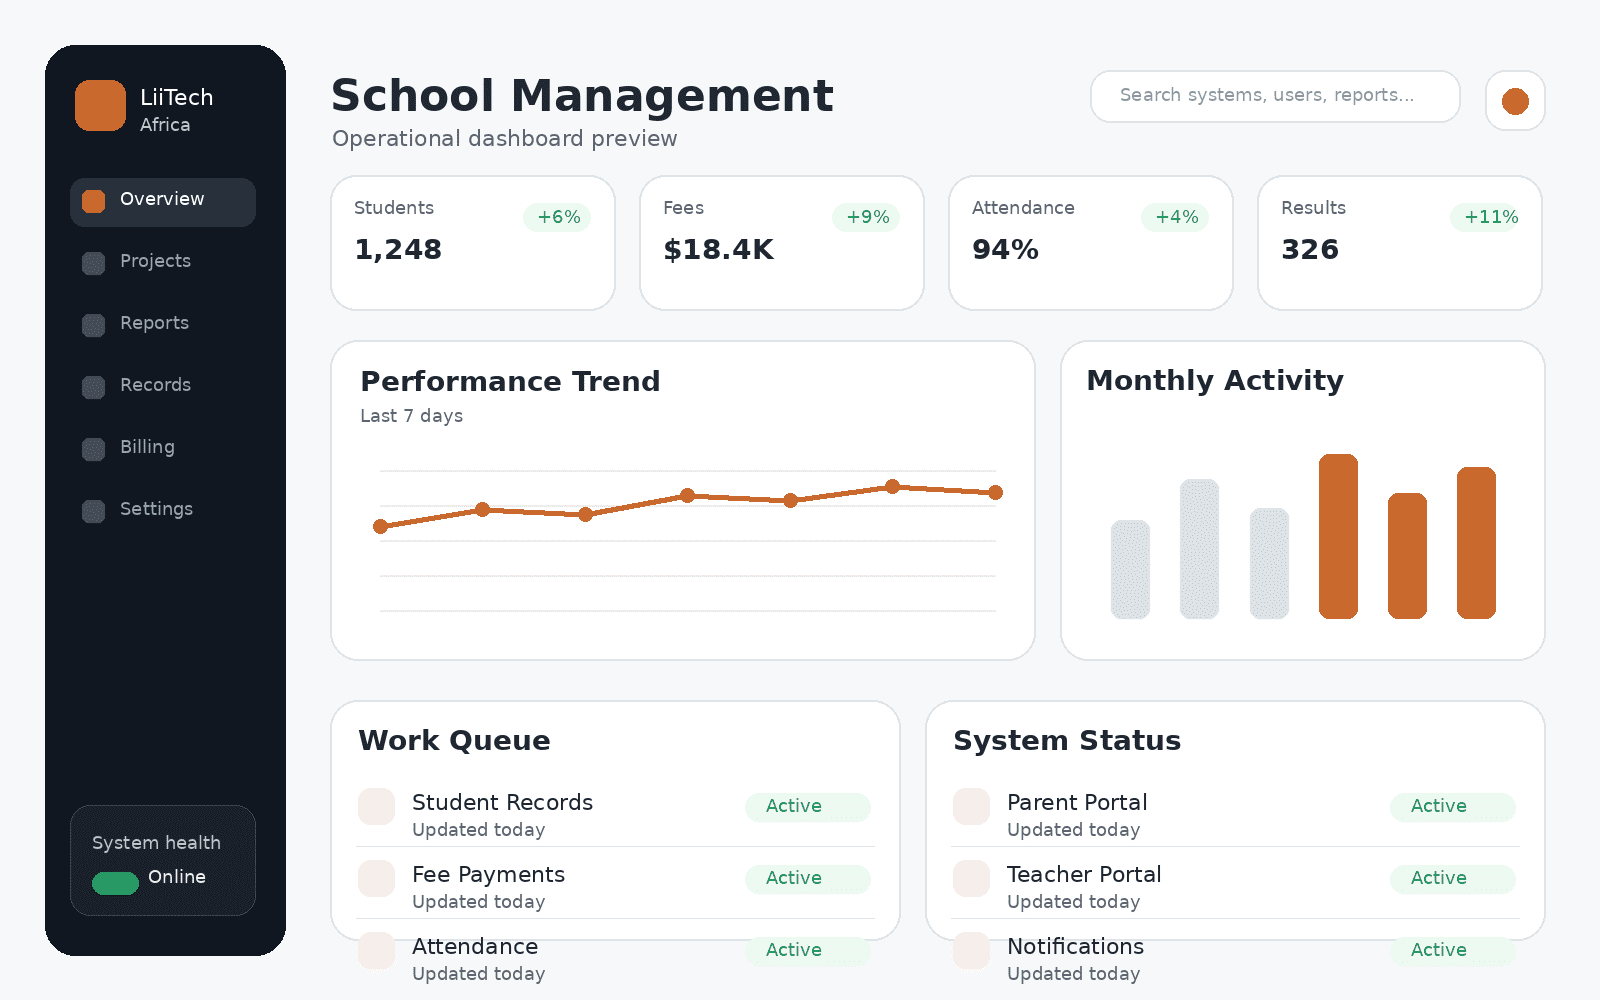Viewport: 1600px width, 1000px height.
Task: Click the System health card
Action: [x=163, y=860]
